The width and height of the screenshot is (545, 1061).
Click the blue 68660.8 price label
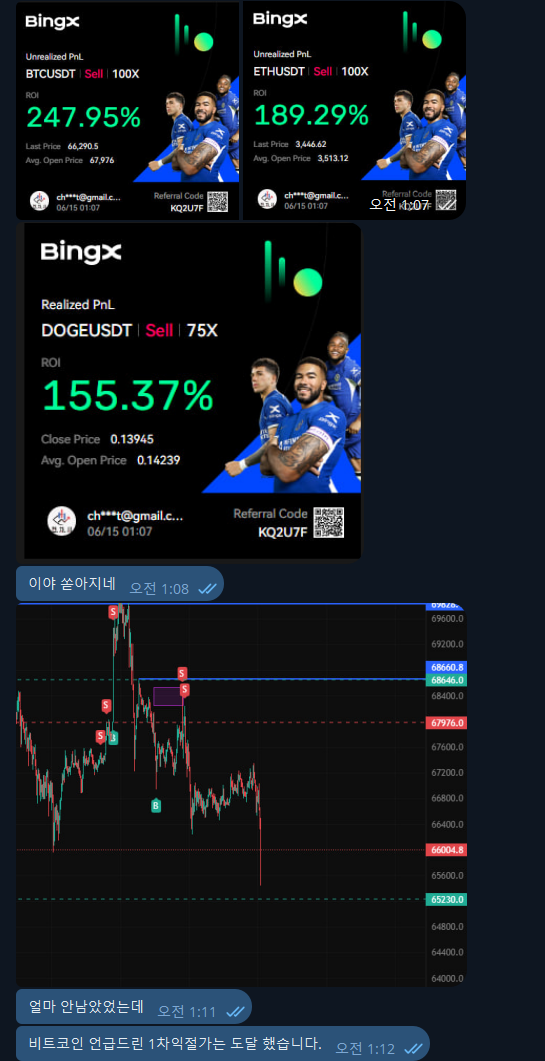click(x=447, y=667)
